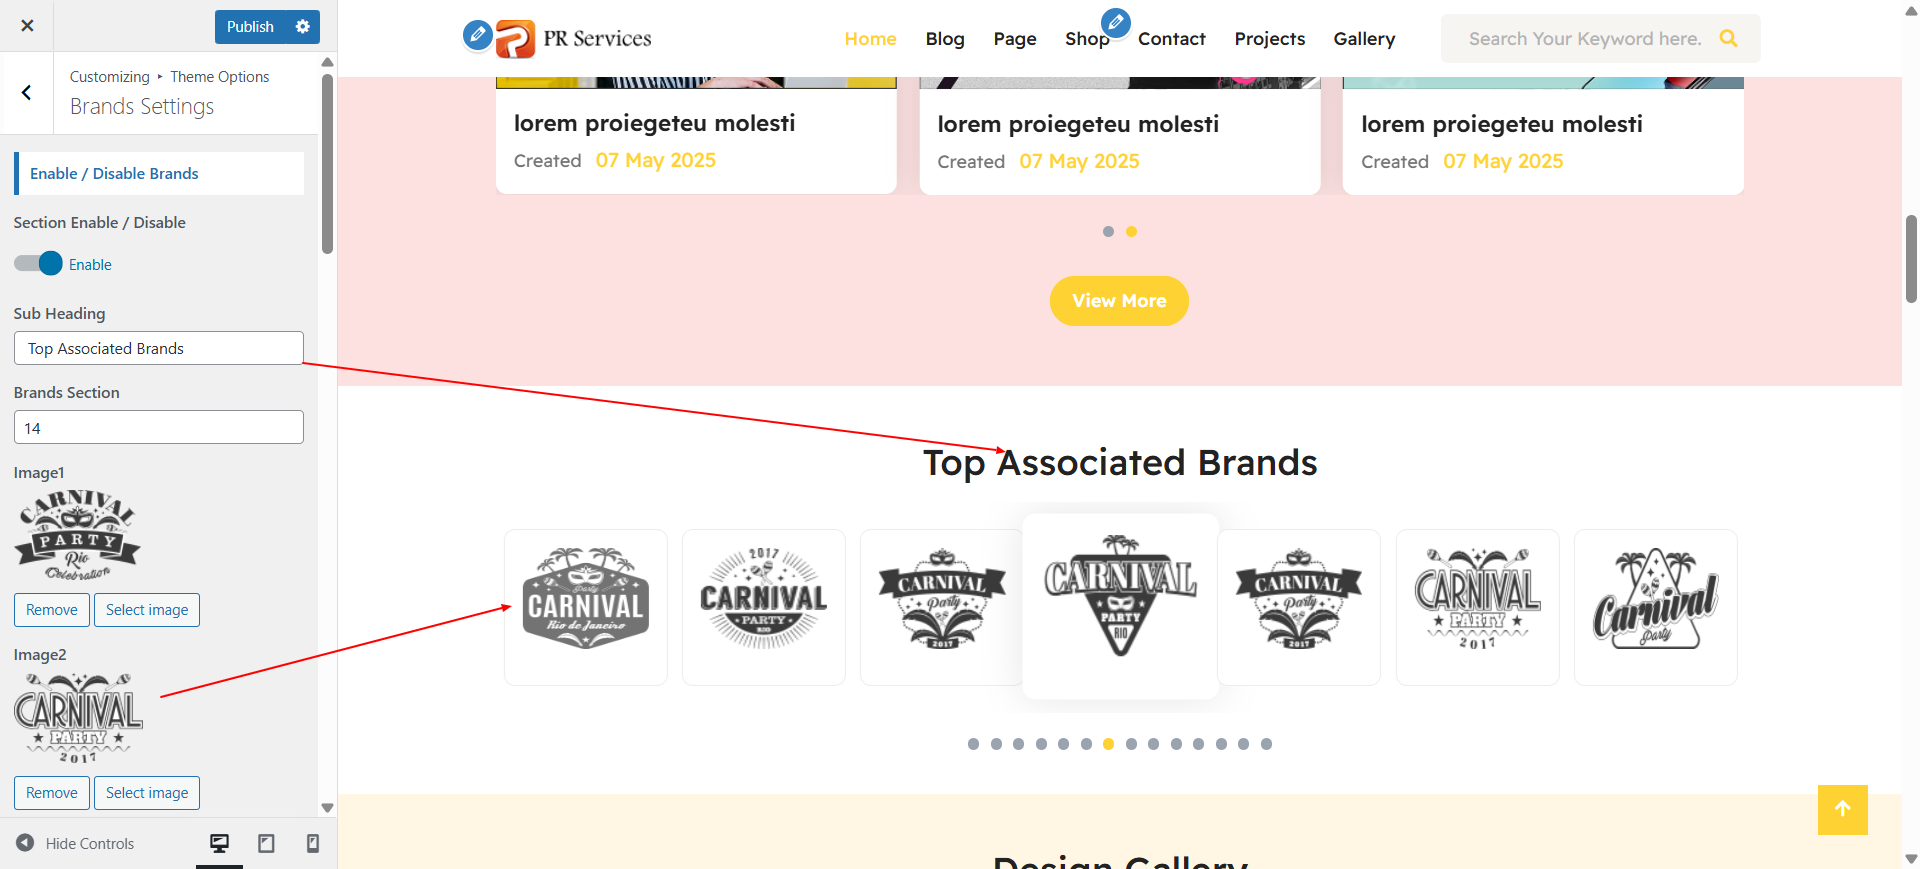Image resolution: width=1920 pixels, height=869 pixels.
Task: Choose a new picture with Image1 Select image
Action: [x=147, y=610]
